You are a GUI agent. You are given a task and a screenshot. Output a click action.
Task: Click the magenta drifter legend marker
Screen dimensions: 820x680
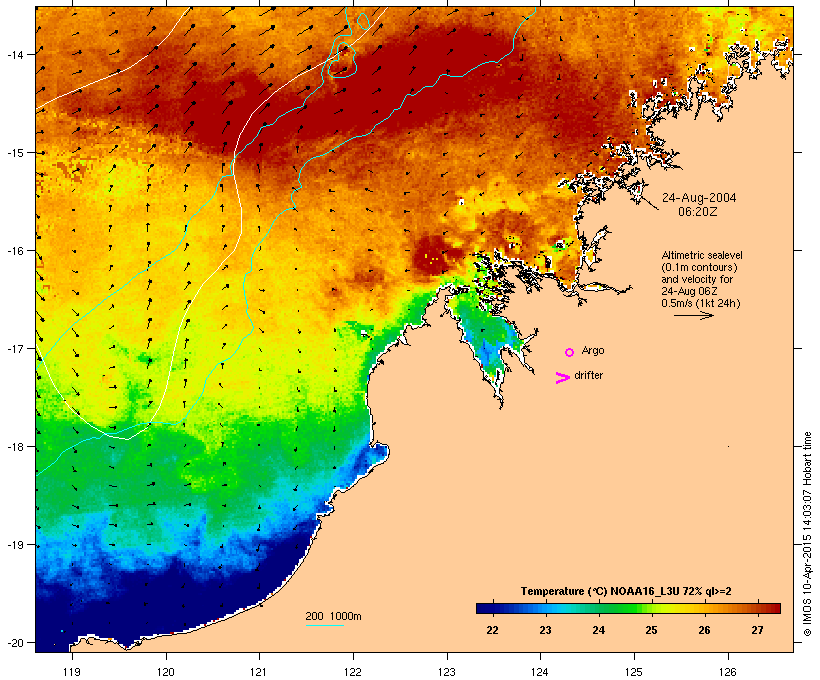click(x=563, y=378)
